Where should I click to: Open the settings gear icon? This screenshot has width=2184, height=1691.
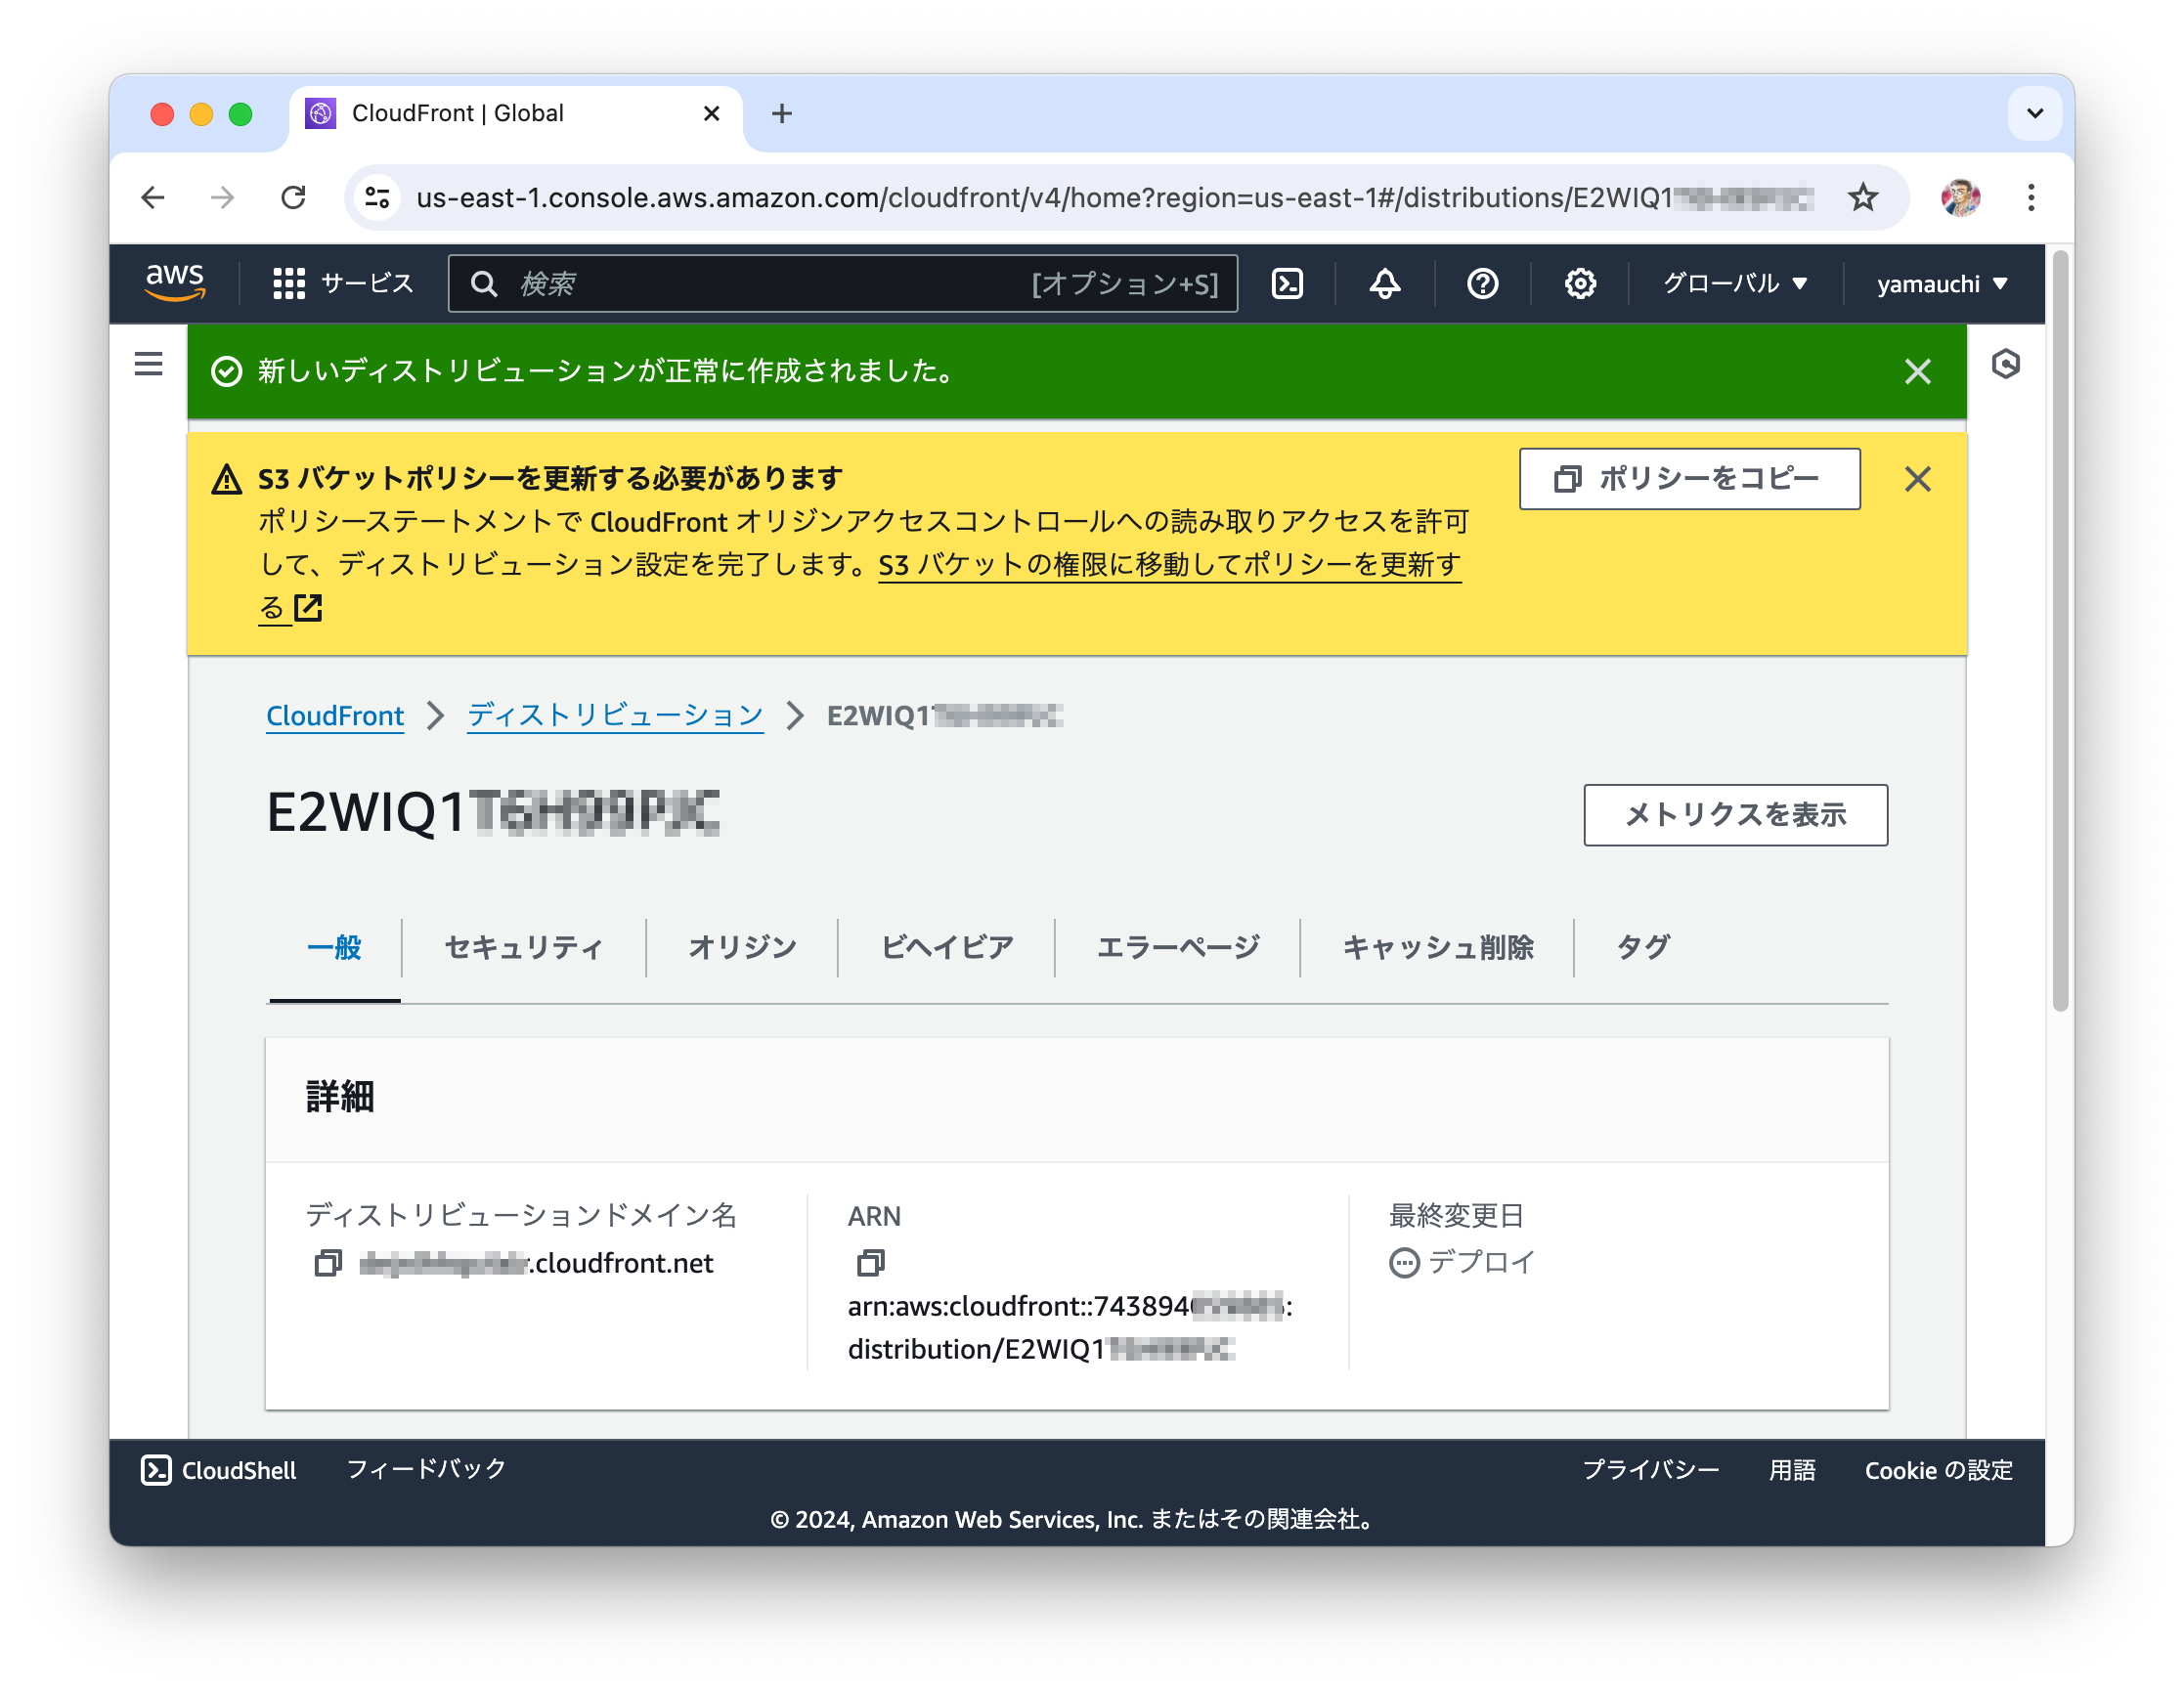[1579, 284]
